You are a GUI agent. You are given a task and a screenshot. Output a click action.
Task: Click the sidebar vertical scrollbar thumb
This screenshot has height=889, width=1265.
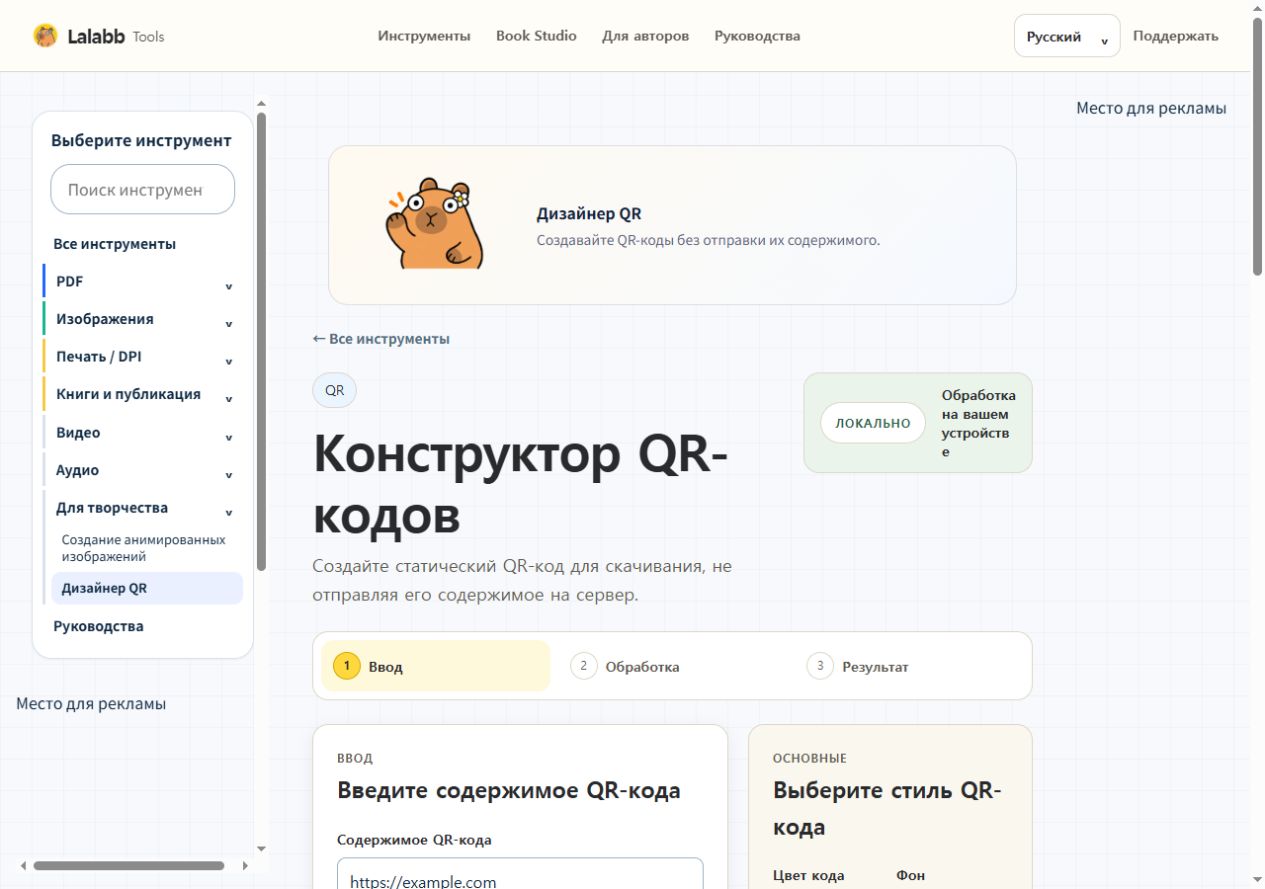pos(261,341)
